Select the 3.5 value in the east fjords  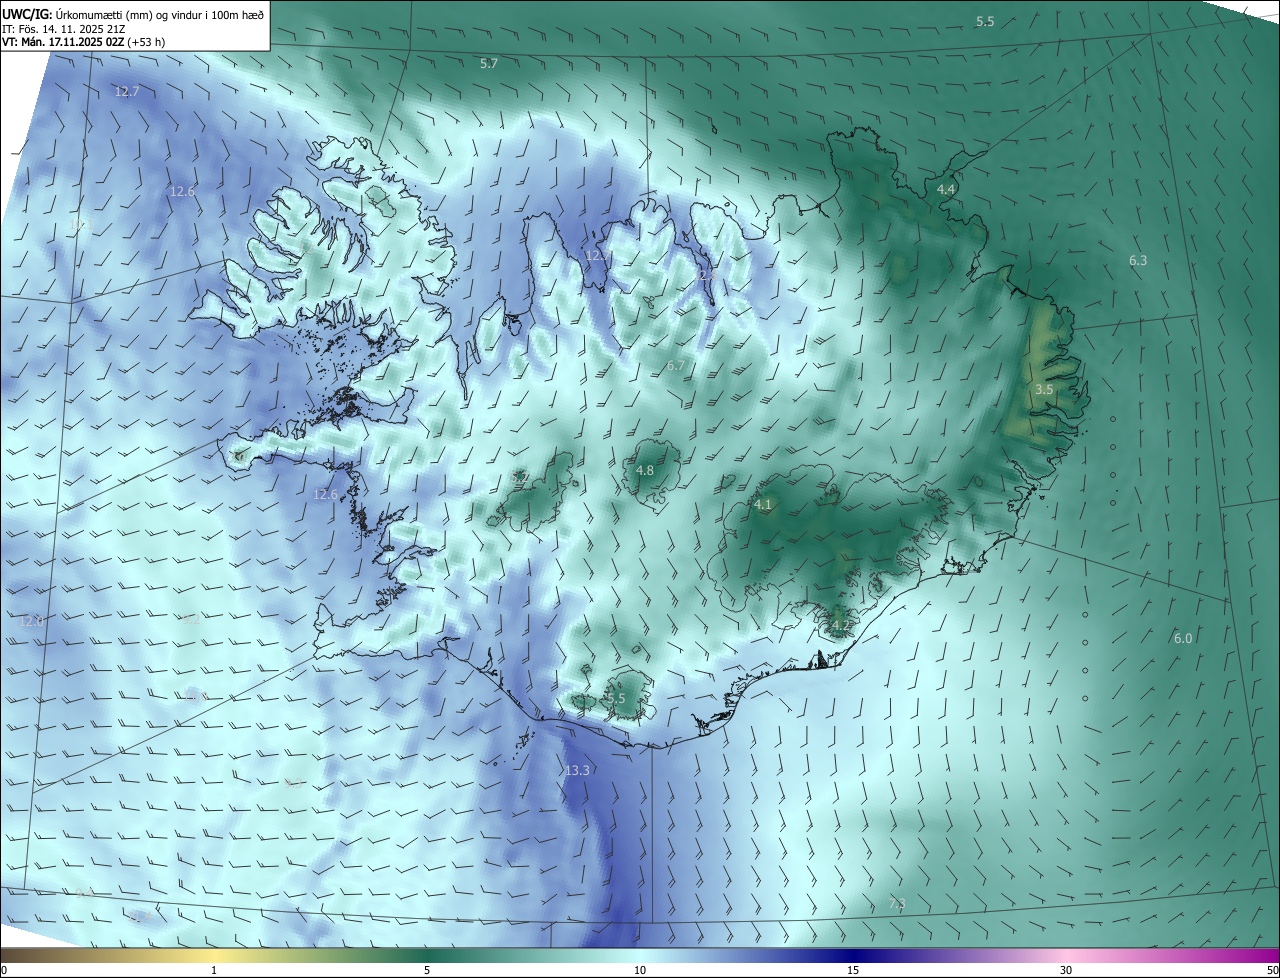(x=1044, y=389)
